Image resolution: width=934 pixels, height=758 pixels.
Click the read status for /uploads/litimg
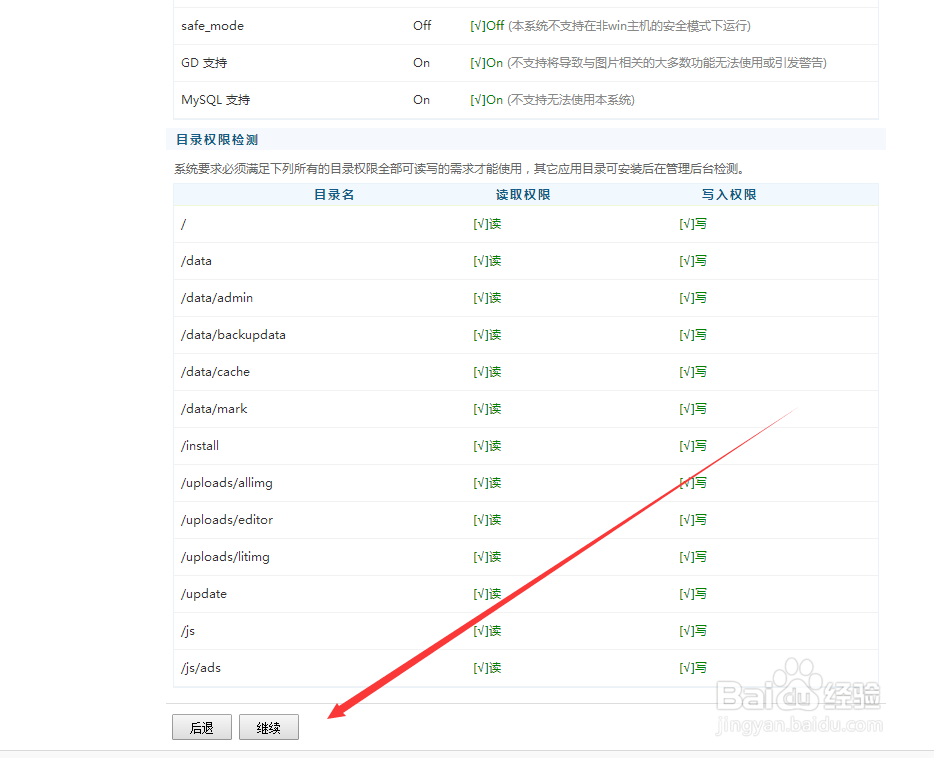(x=487, y=557)
